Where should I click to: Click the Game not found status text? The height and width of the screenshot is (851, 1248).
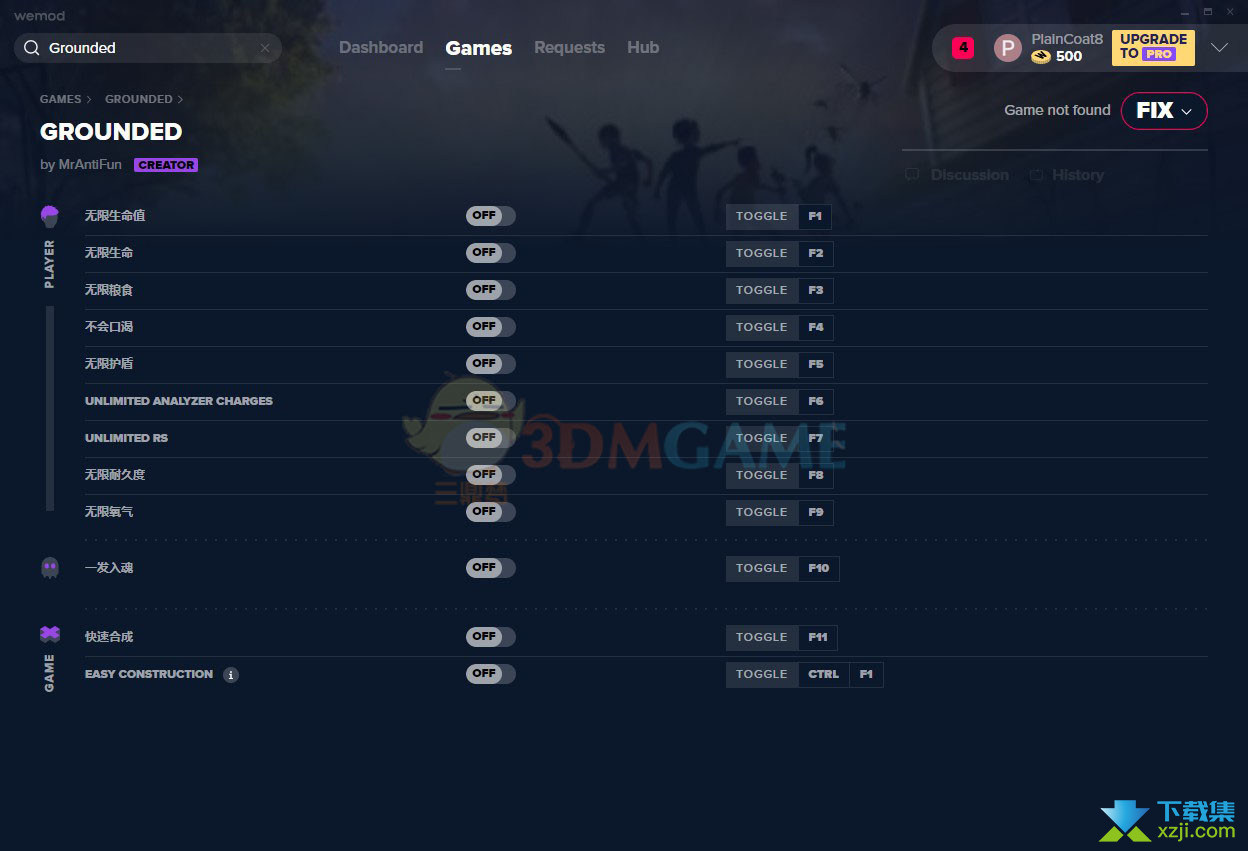pyautogui.click(x=1057, y=110)
